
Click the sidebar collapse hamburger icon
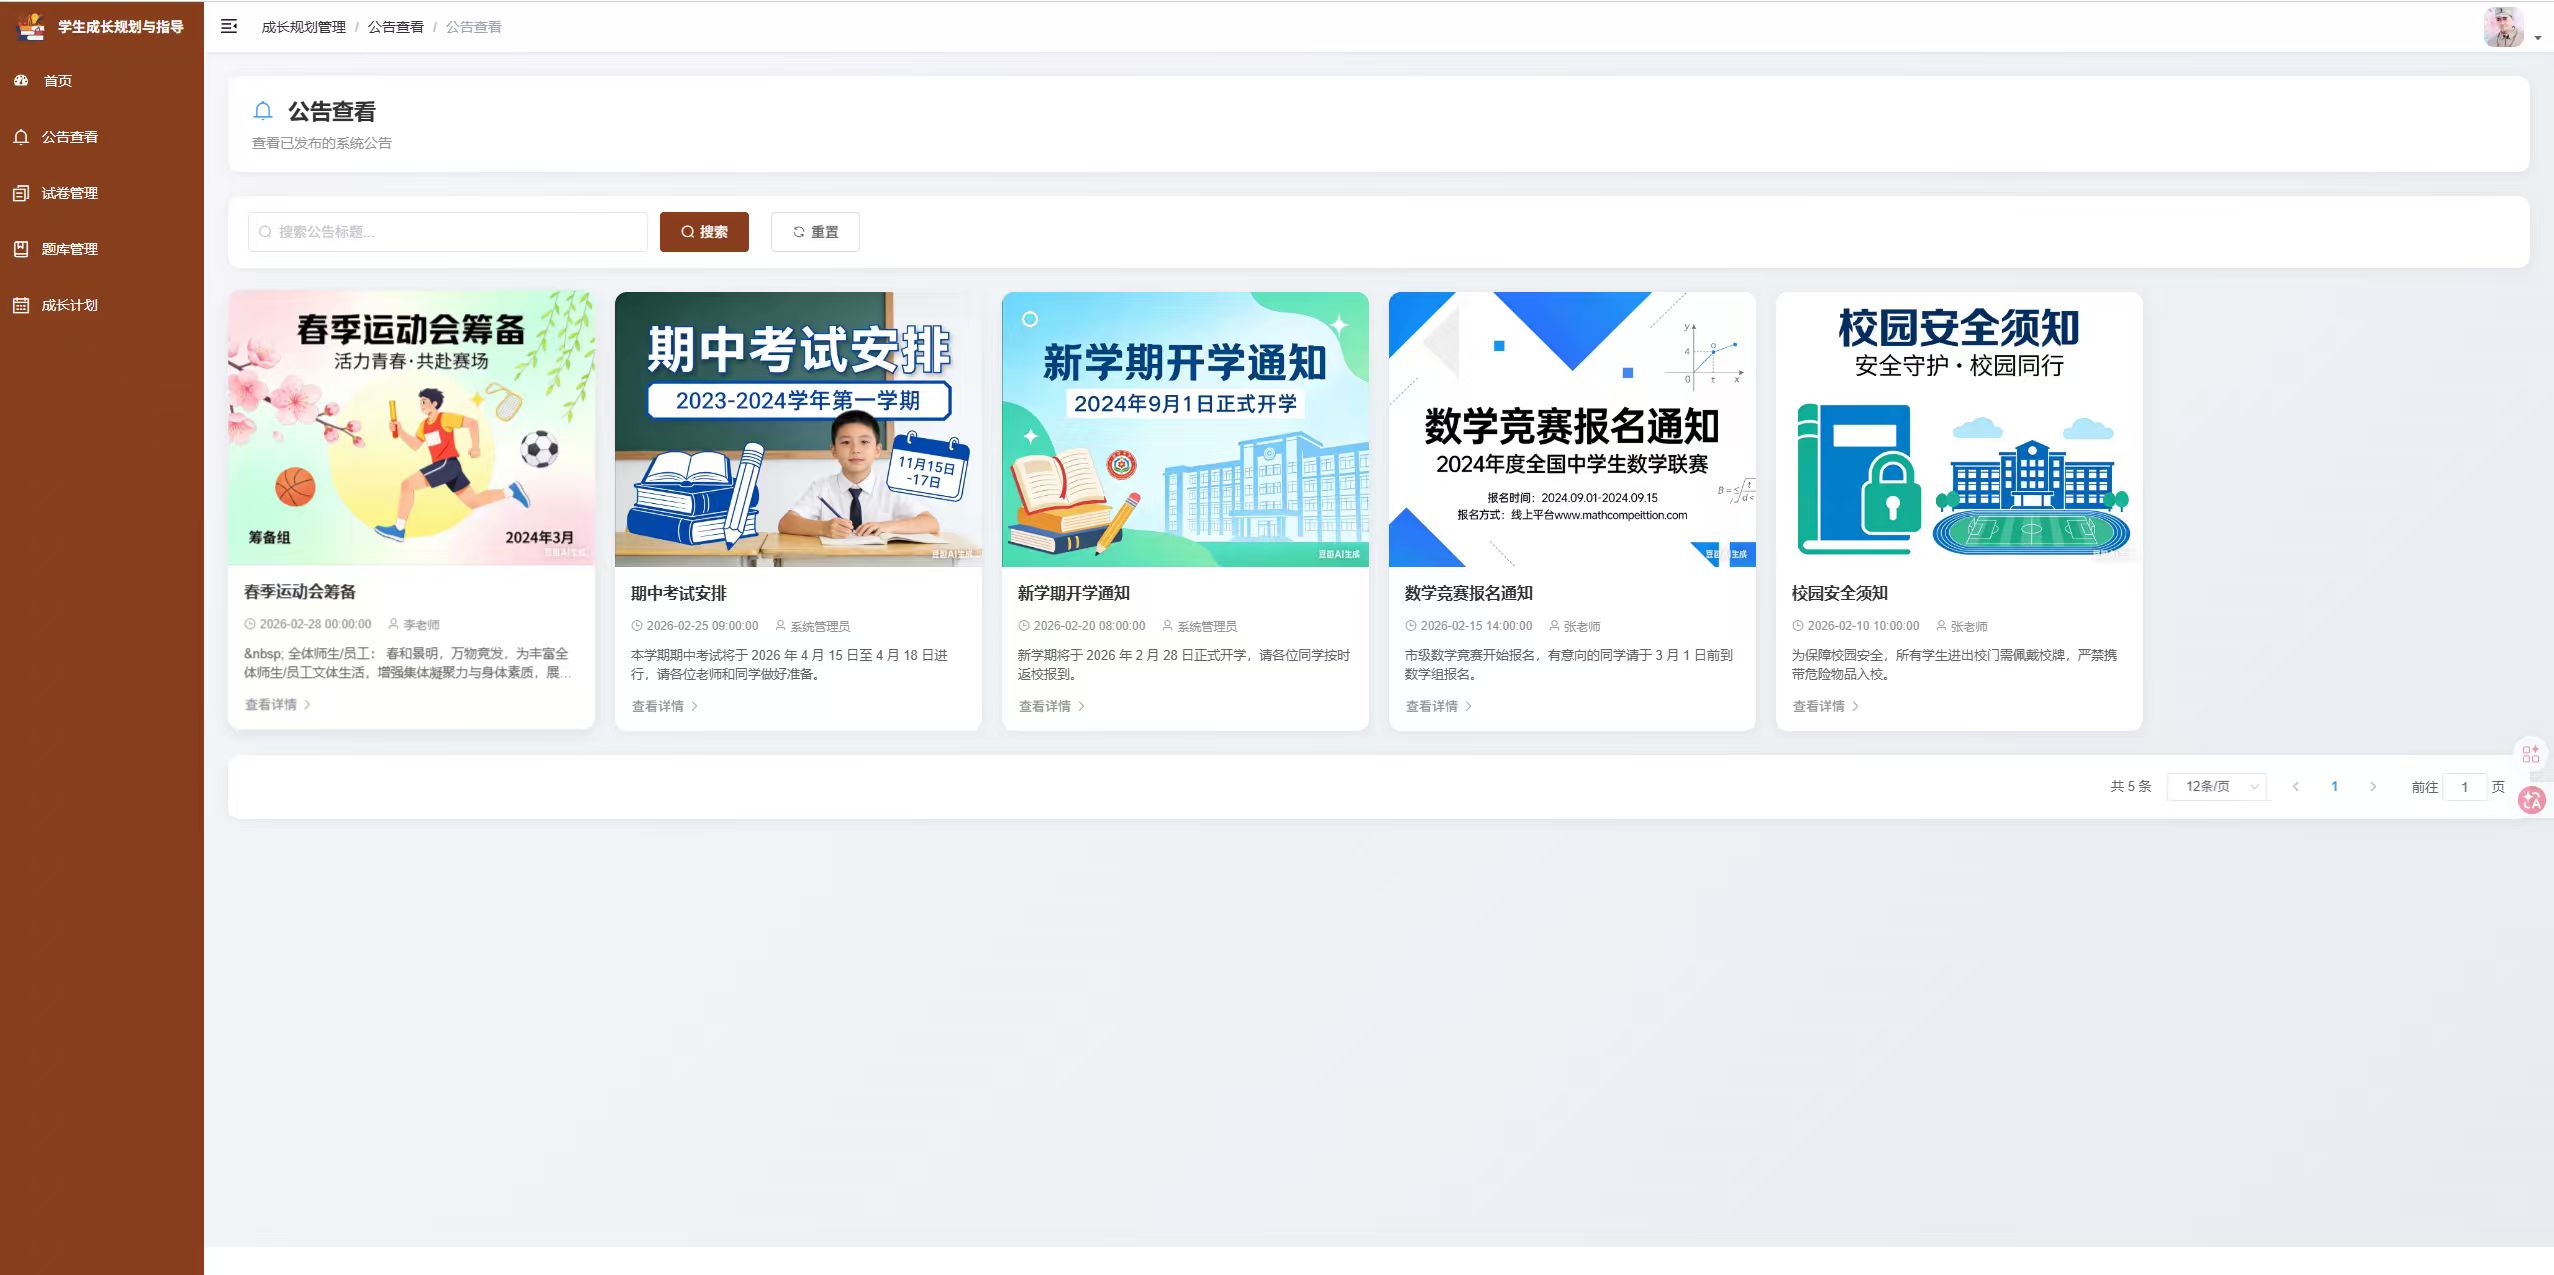tap(229, 27)
